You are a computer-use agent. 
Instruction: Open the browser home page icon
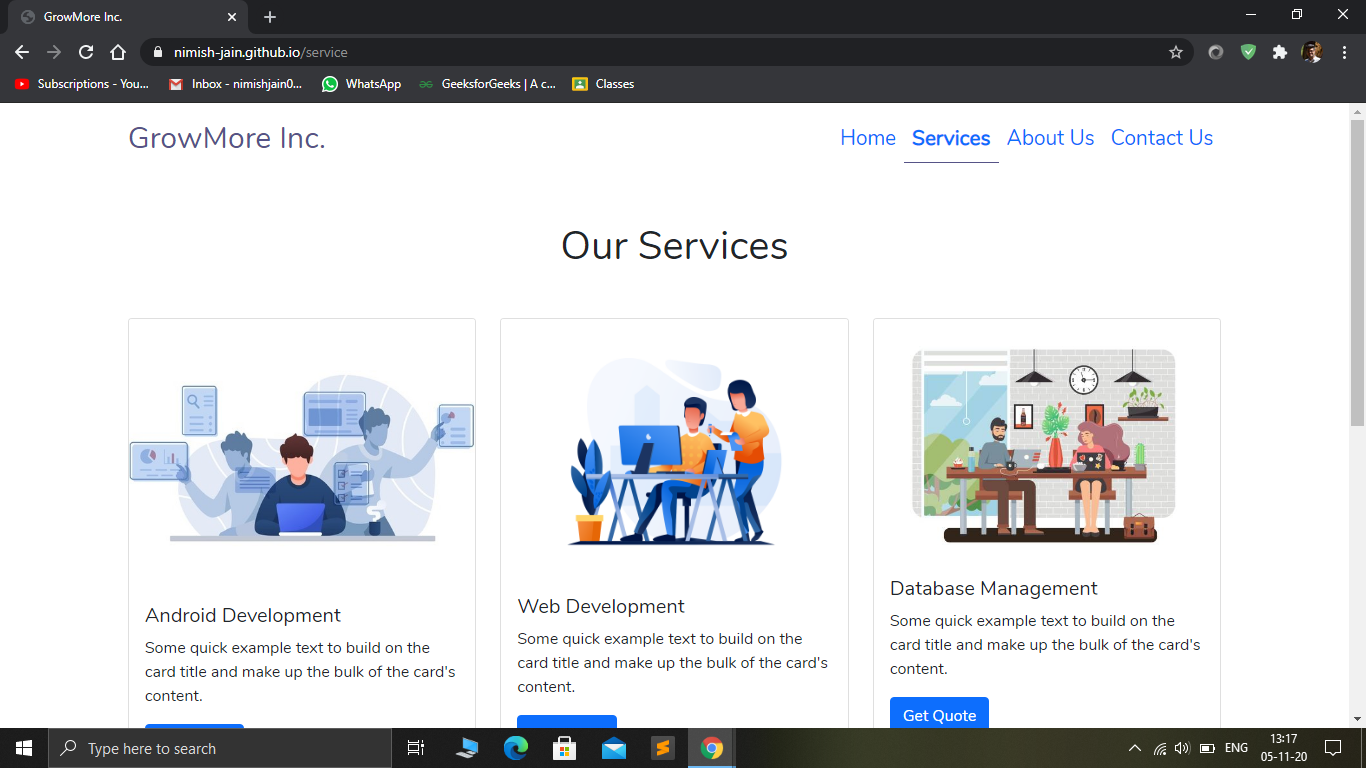click(118, 52)
